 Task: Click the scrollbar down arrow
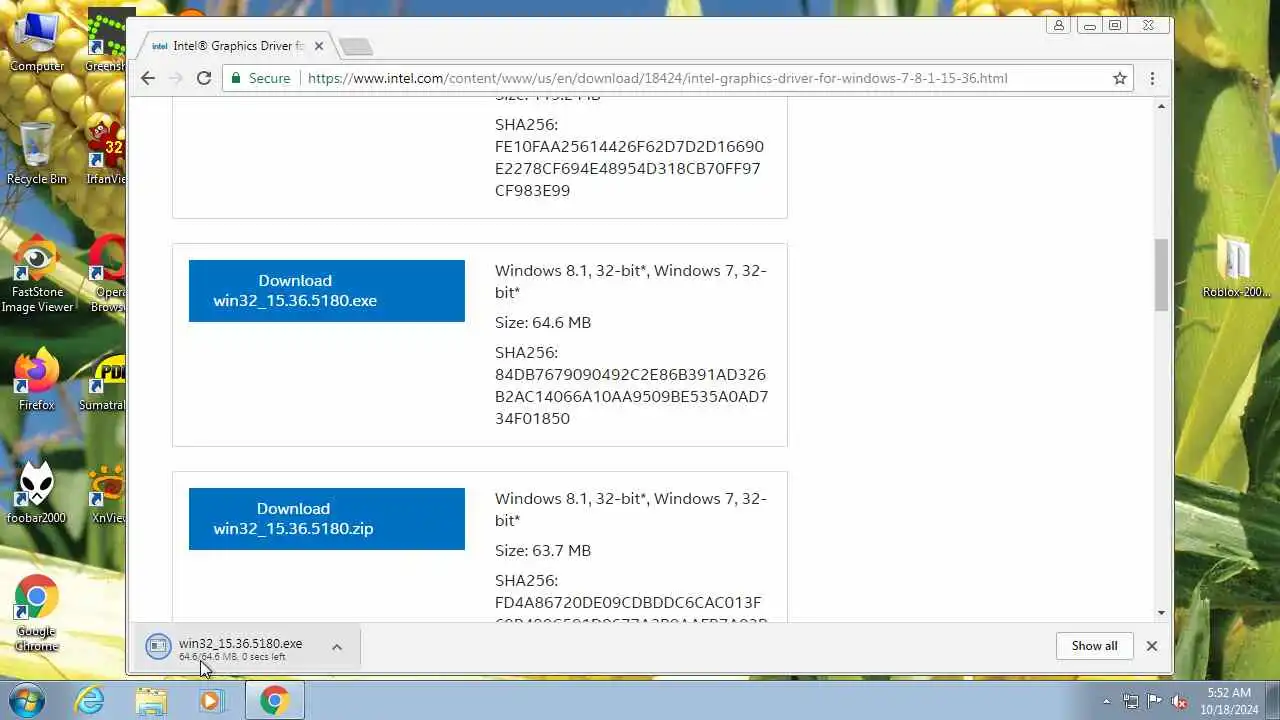(1161, 613)
